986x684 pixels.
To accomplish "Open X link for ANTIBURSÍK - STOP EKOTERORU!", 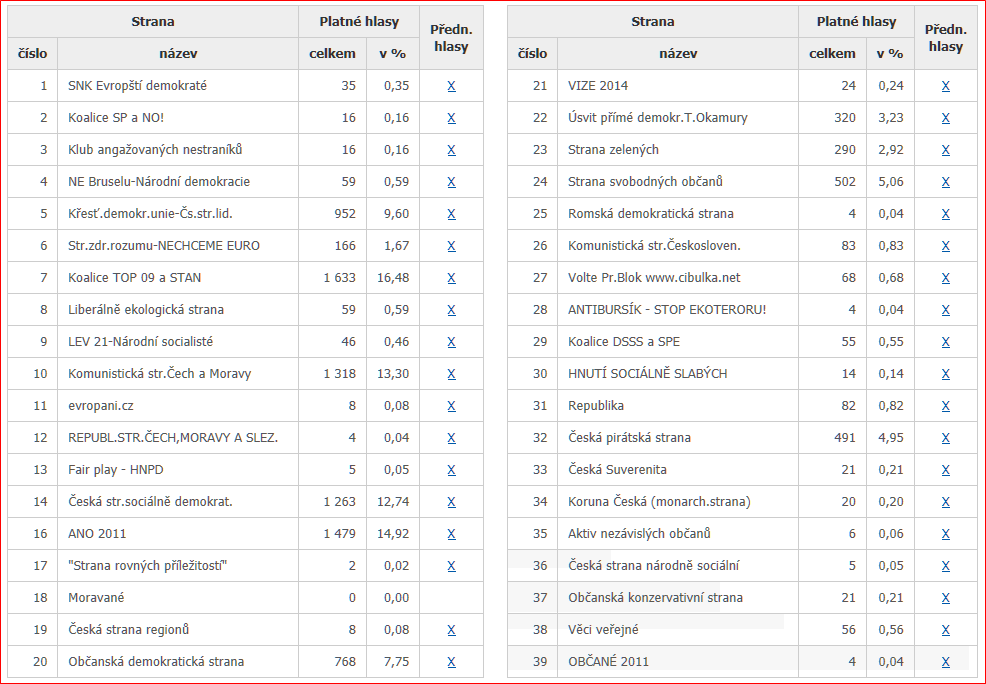I will pyautogui.click(x=946, y=311).
